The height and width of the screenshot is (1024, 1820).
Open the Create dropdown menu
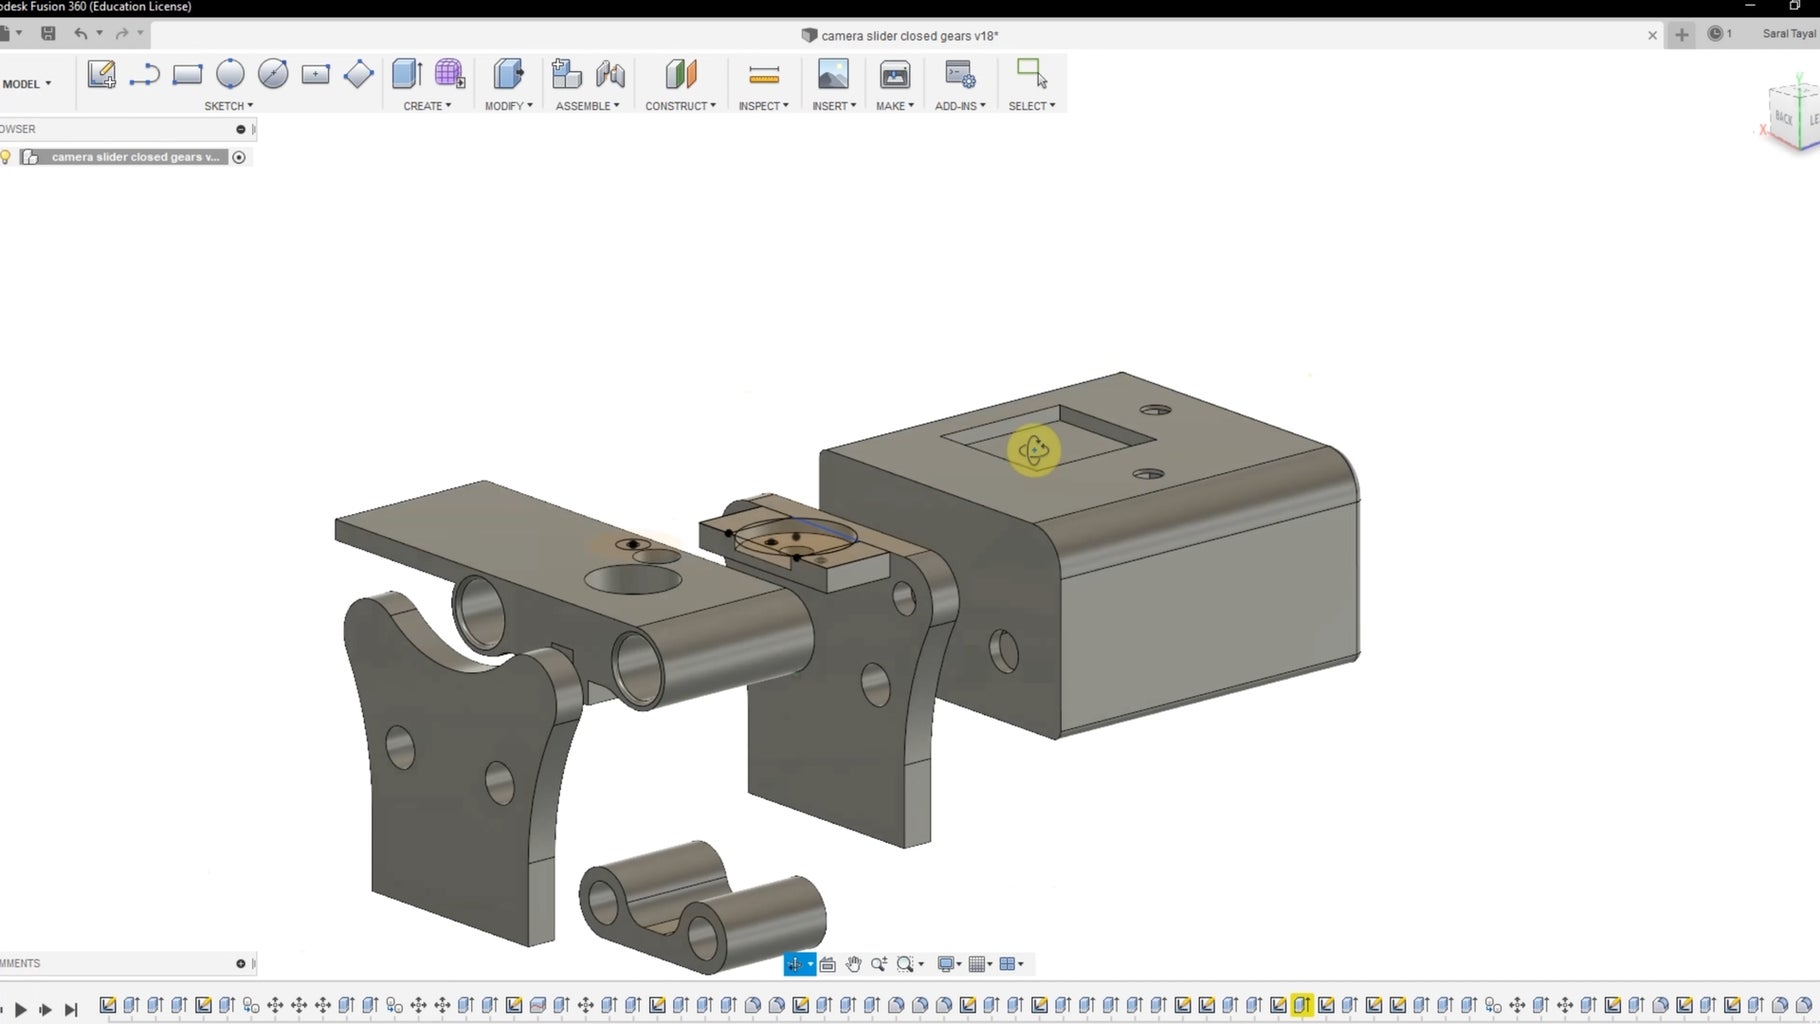click(426, 106)
